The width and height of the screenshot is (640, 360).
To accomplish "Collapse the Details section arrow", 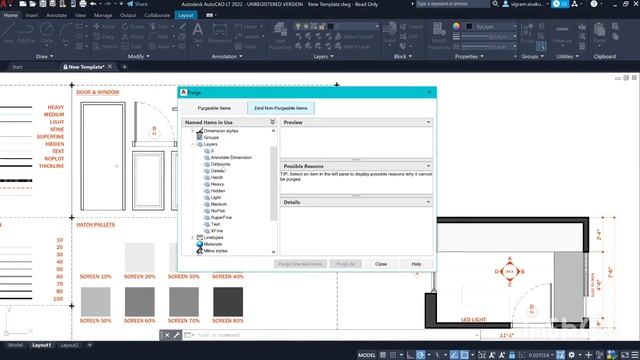I will pos(428,202).
